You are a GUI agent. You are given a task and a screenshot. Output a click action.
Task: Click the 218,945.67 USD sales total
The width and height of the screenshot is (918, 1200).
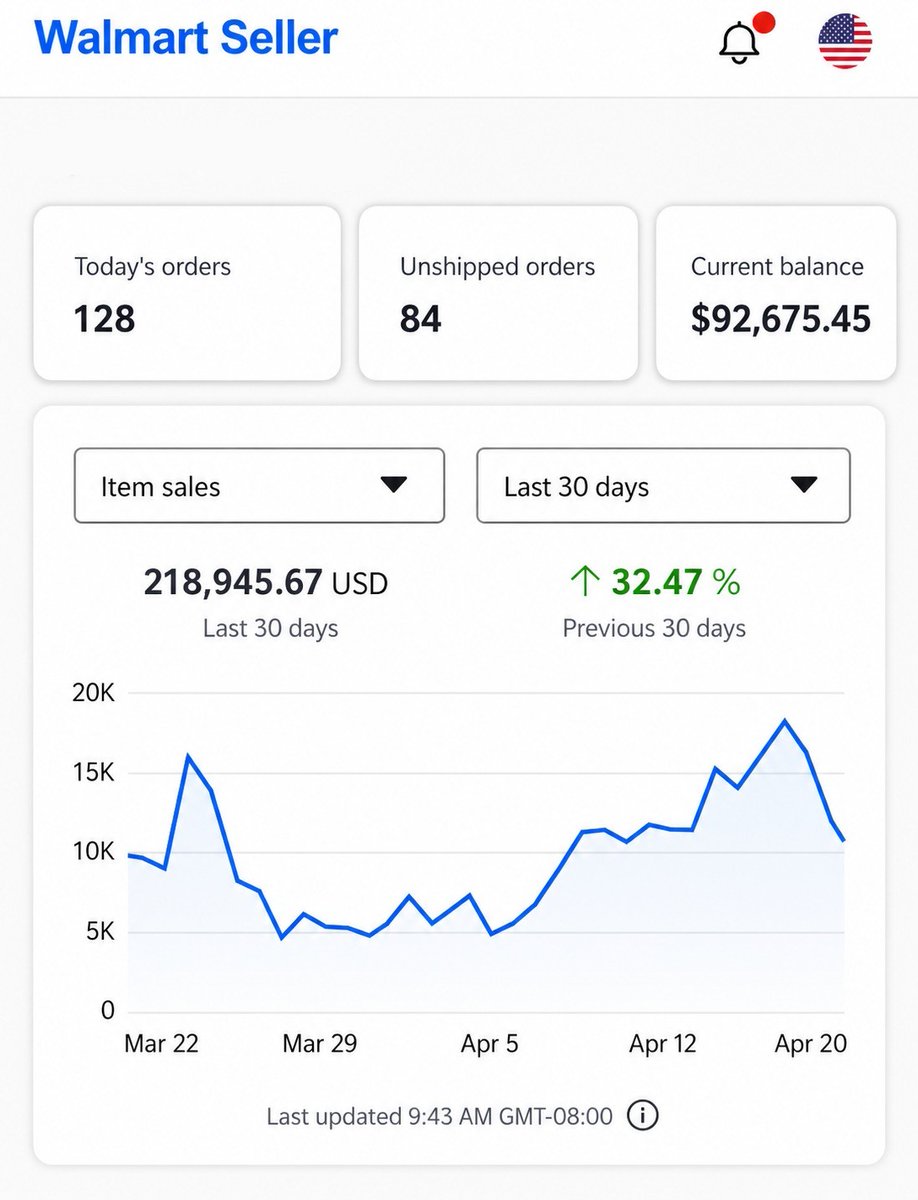click(x=265, y=582)
